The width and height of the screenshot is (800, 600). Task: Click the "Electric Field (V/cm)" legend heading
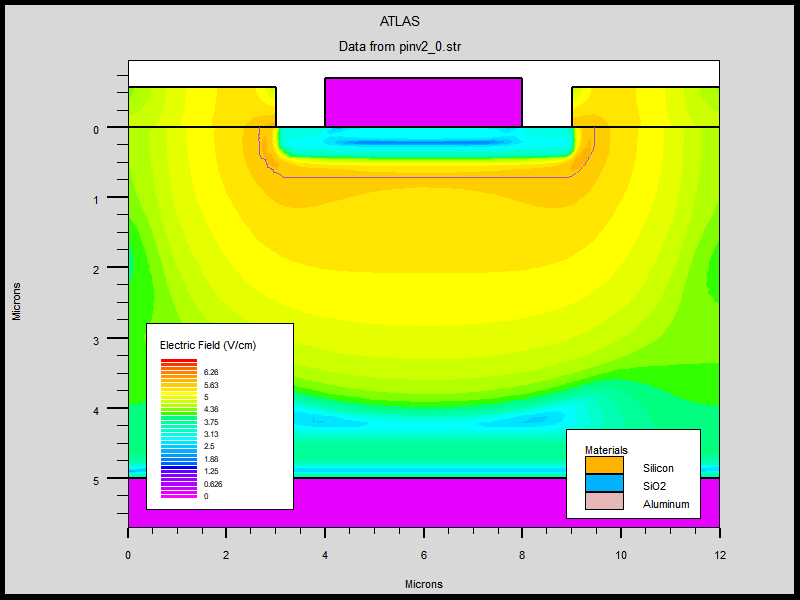click(208, 345)
